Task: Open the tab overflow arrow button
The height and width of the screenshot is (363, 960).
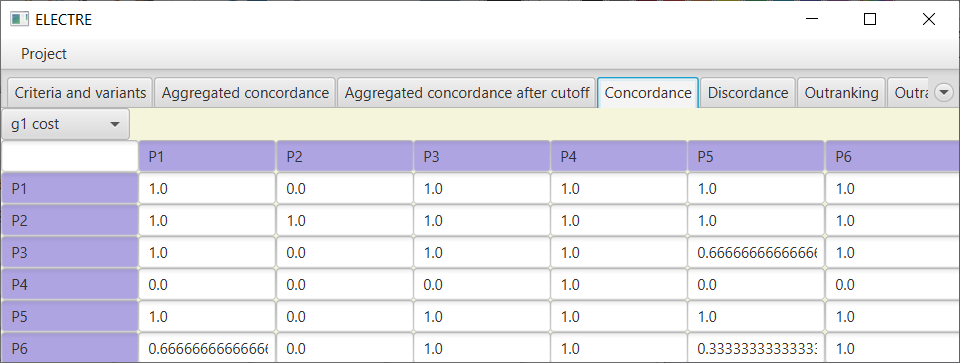Action: click(944, 93)
